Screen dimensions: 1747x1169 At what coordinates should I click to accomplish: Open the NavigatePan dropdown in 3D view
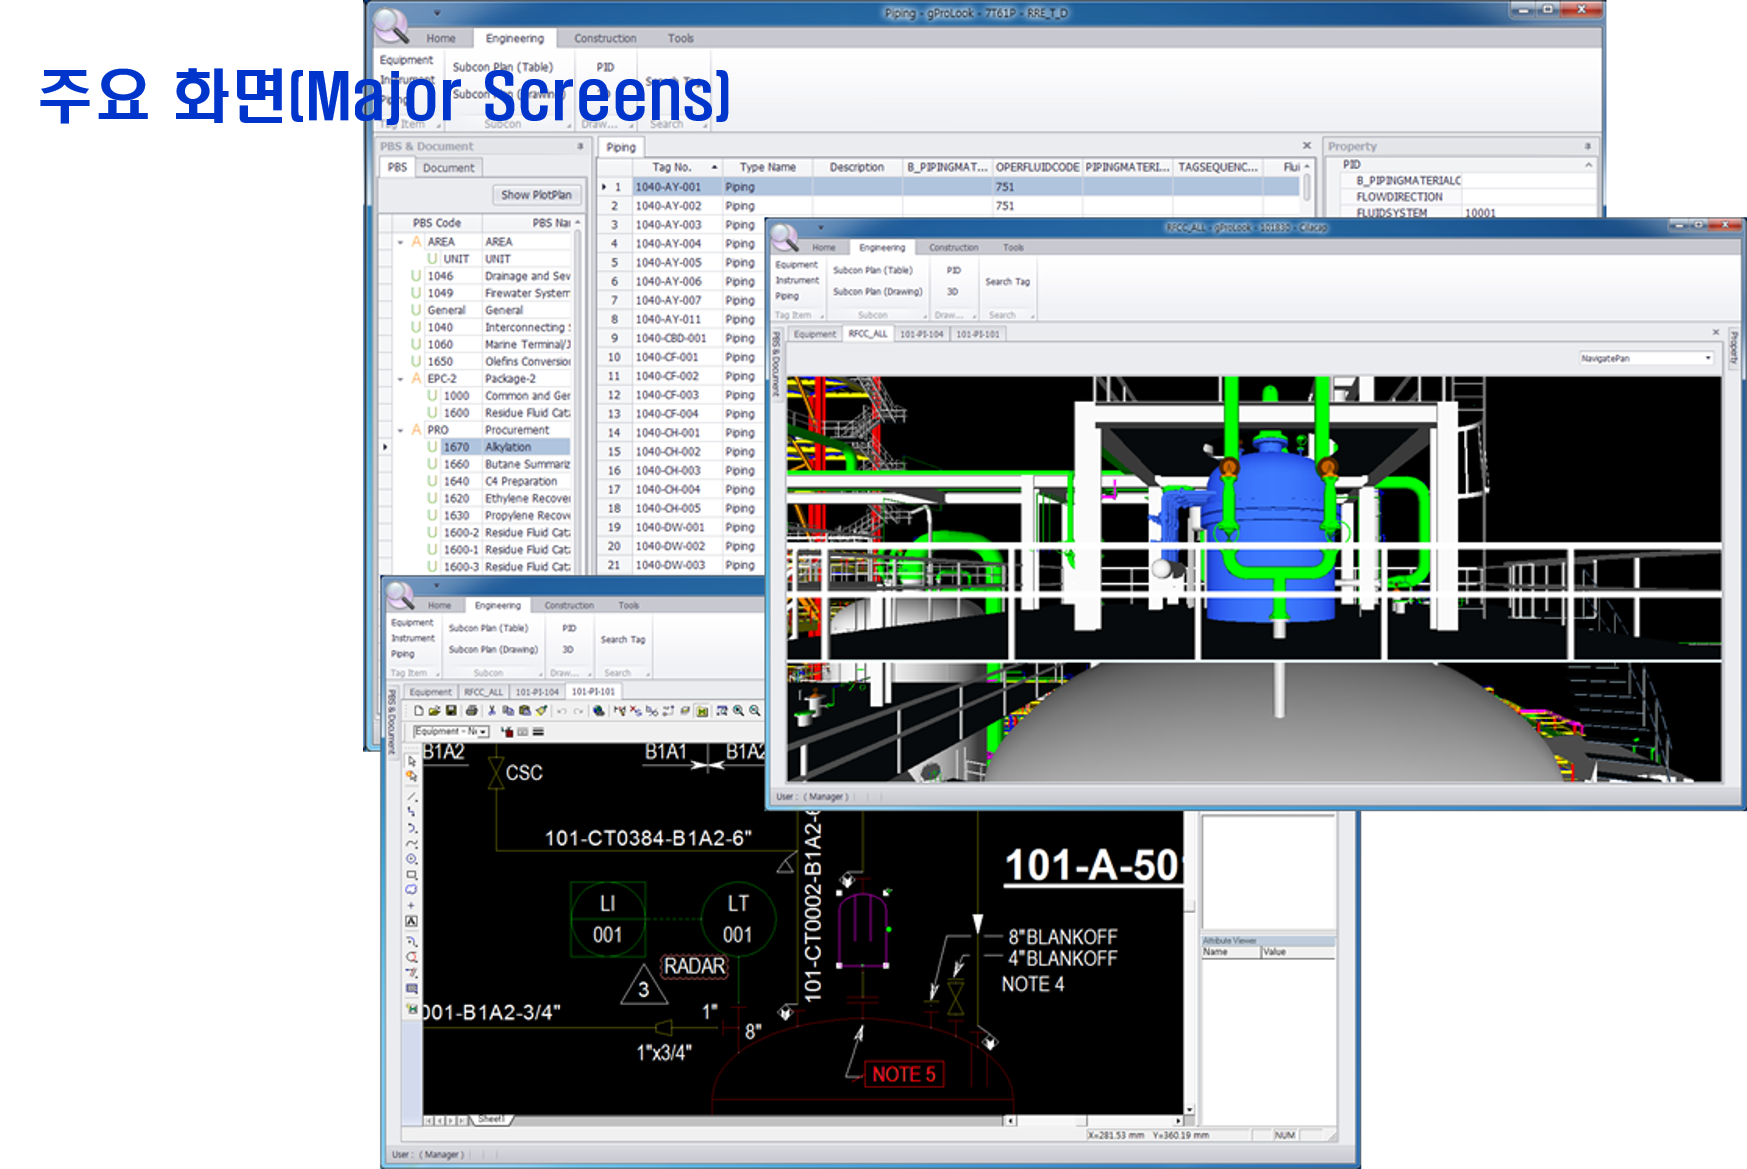(1708, 358)
